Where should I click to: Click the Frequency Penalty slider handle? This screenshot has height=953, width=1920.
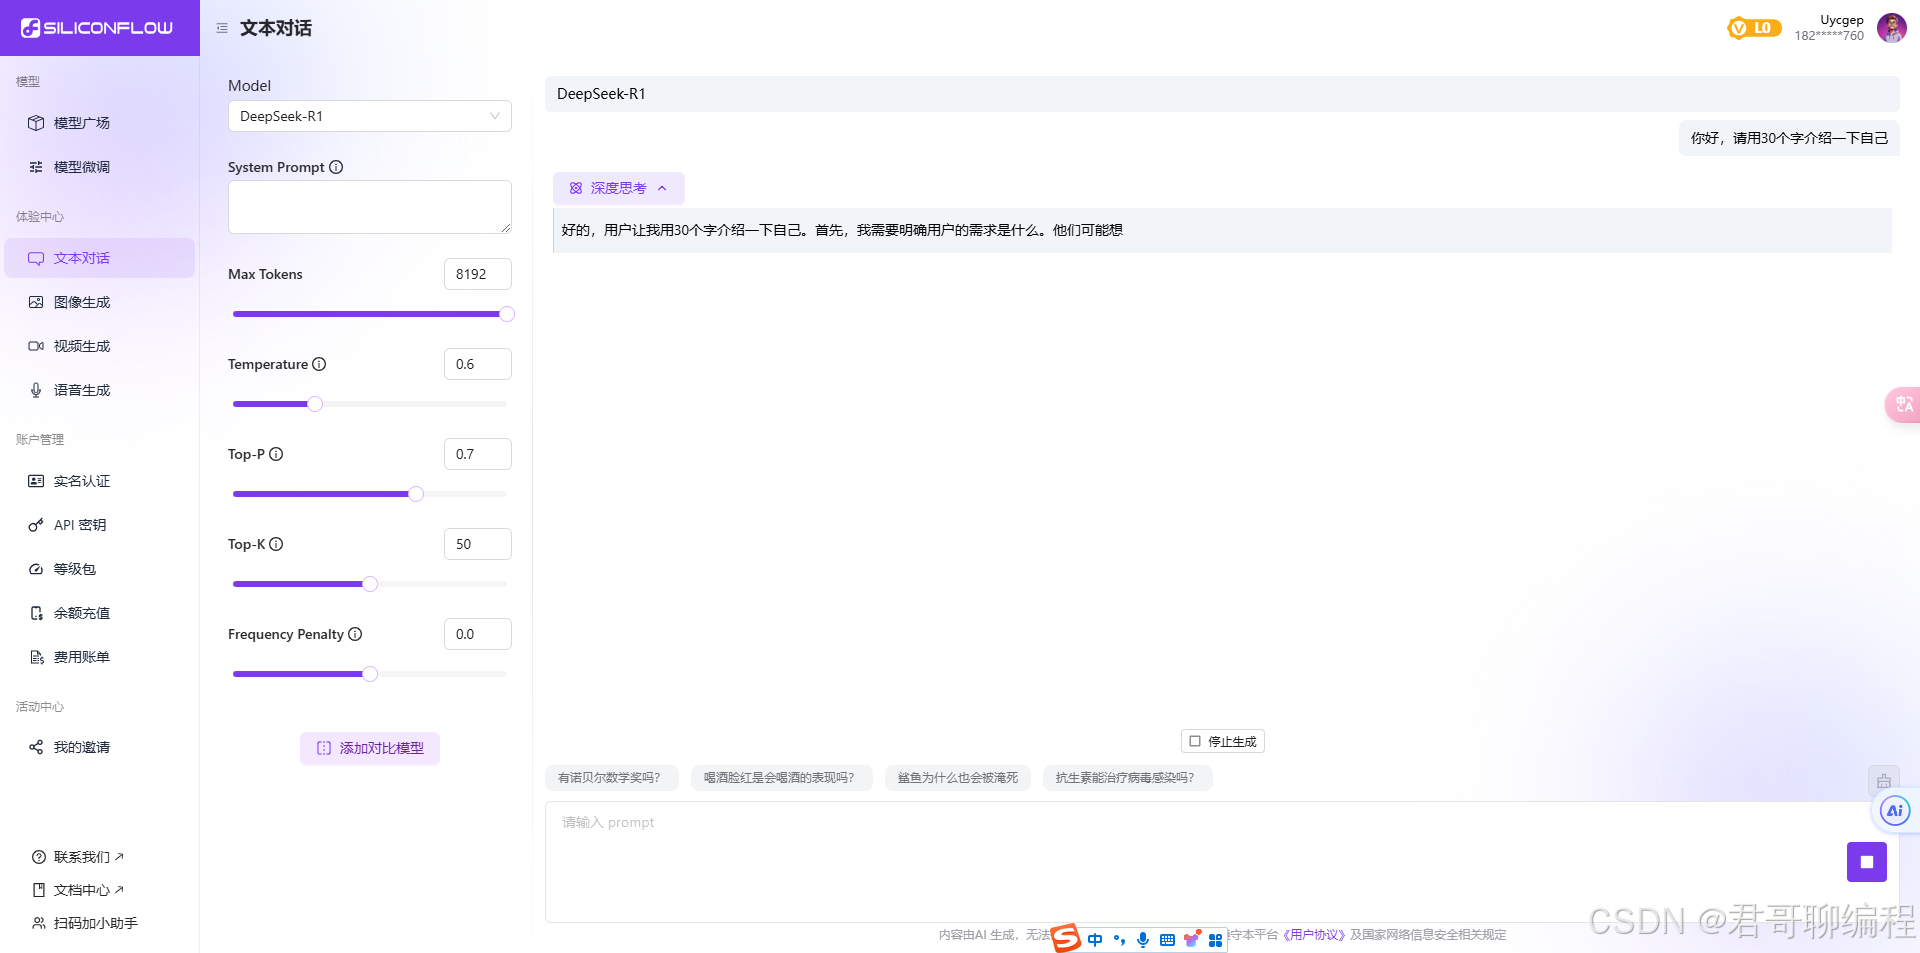tap(370, 674)
